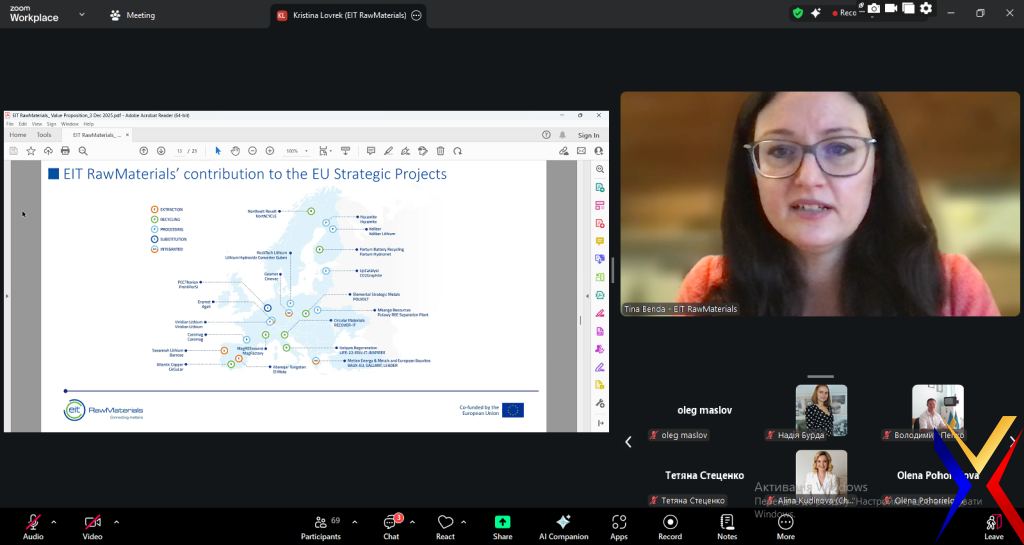Open the Apps panel
This screenshot has height=545, width=1024.
[619, 526]
